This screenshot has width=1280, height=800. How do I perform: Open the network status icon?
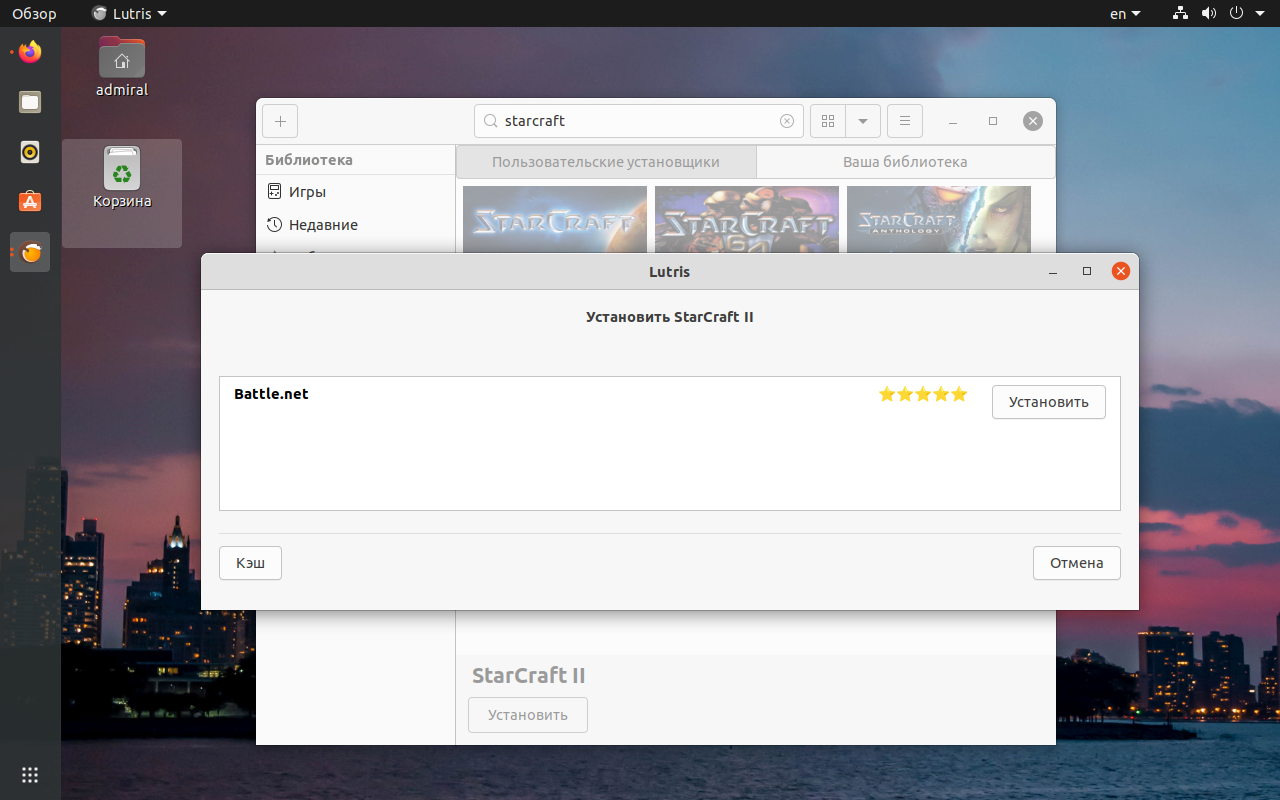coord(1181,13)
